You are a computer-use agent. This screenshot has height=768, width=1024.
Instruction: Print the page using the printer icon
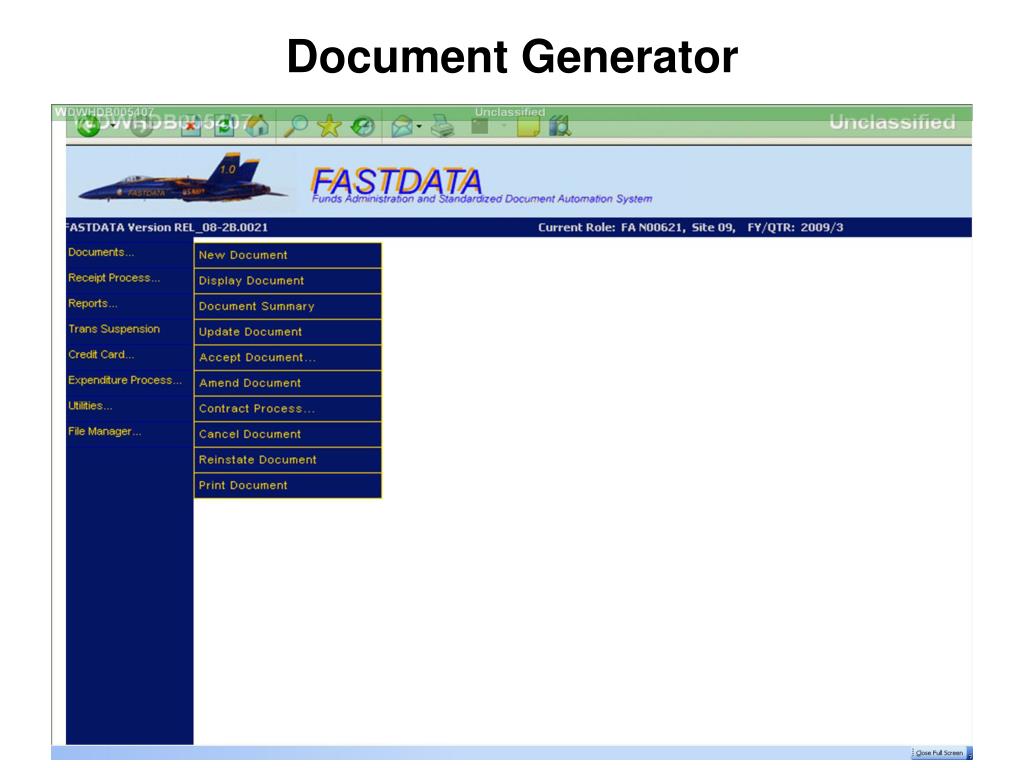(x=442, y=125)
